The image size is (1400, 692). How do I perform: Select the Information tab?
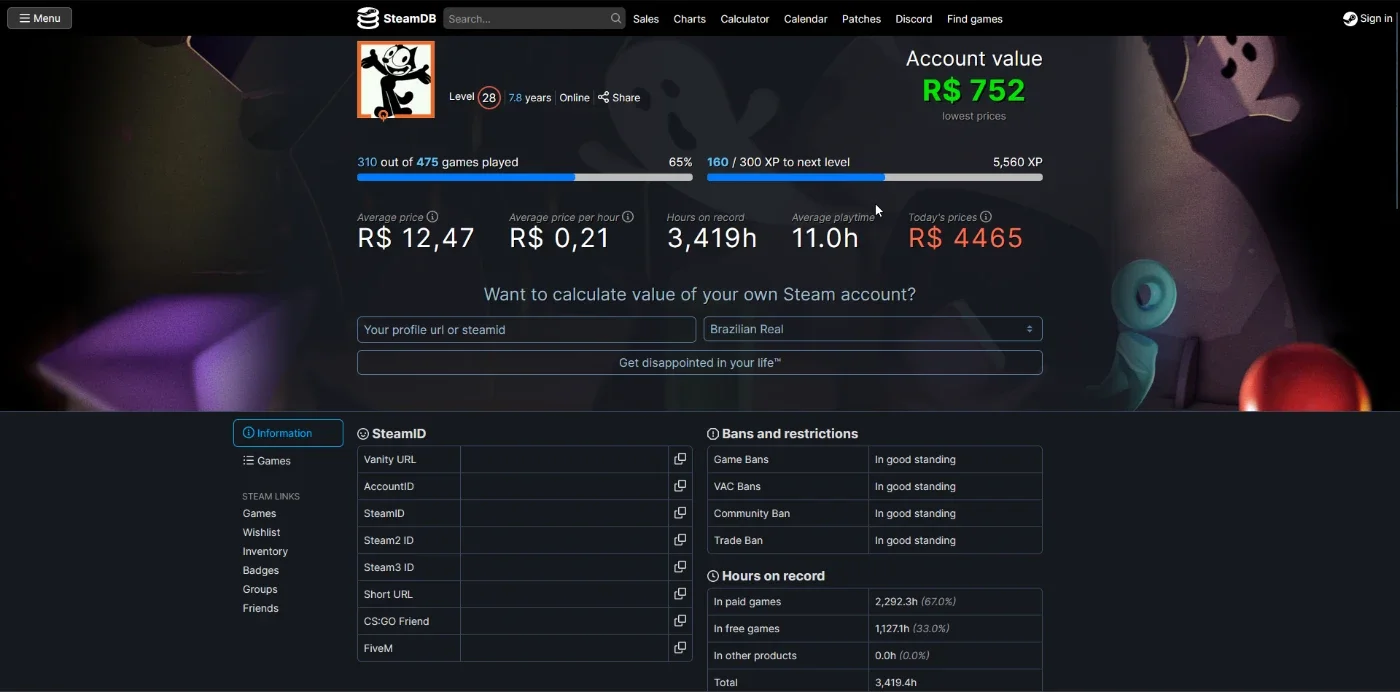288,433
